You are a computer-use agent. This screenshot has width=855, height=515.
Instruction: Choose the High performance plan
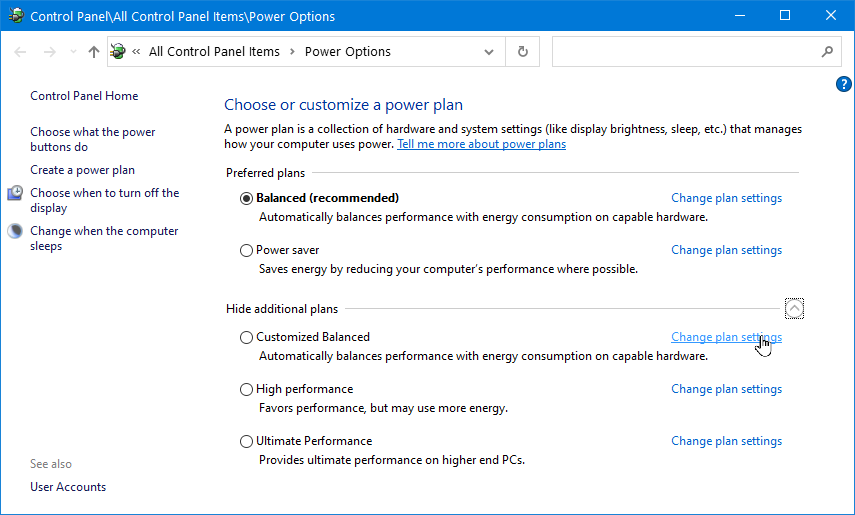(x=247, y=389)
